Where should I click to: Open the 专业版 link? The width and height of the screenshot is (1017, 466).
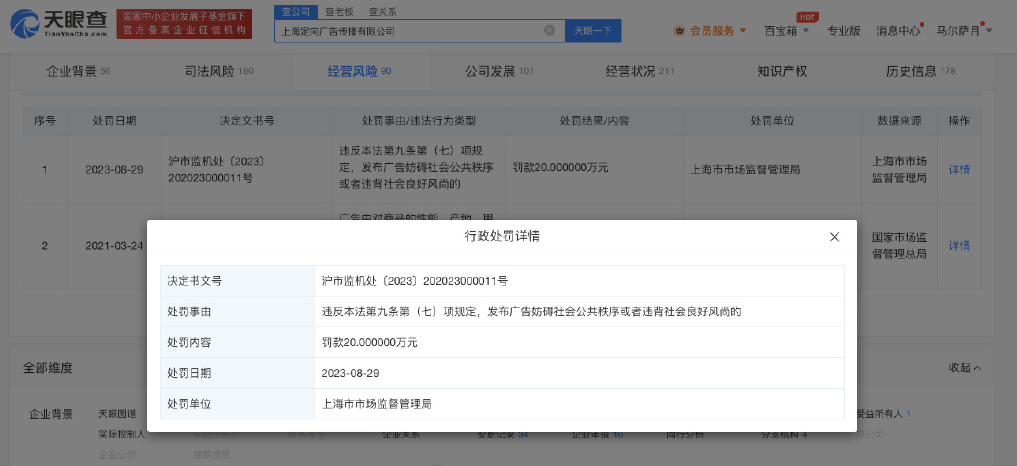[844, 31]
